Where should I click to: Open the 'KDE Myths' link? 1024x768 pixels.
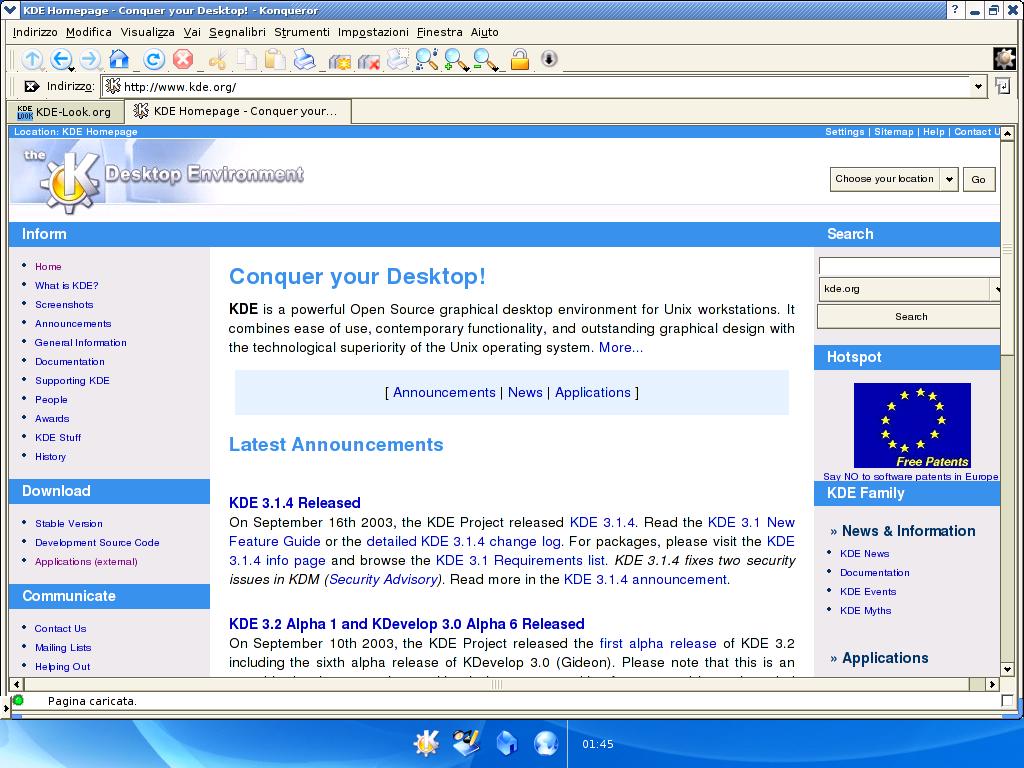coord(865,611)
